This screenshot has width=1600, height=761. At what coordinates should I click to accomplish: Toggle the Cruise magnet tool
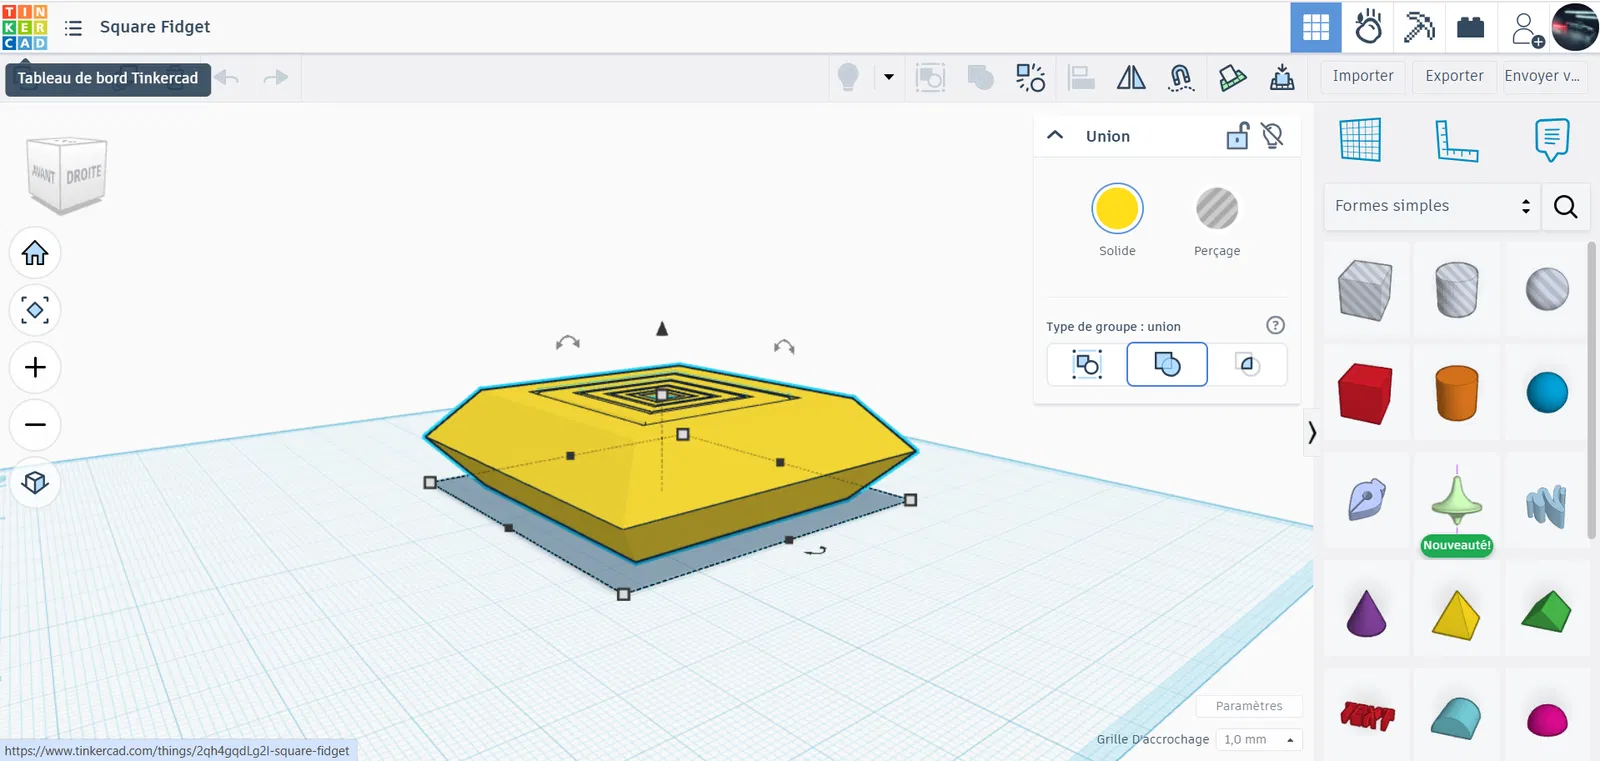coord(1181,77)
